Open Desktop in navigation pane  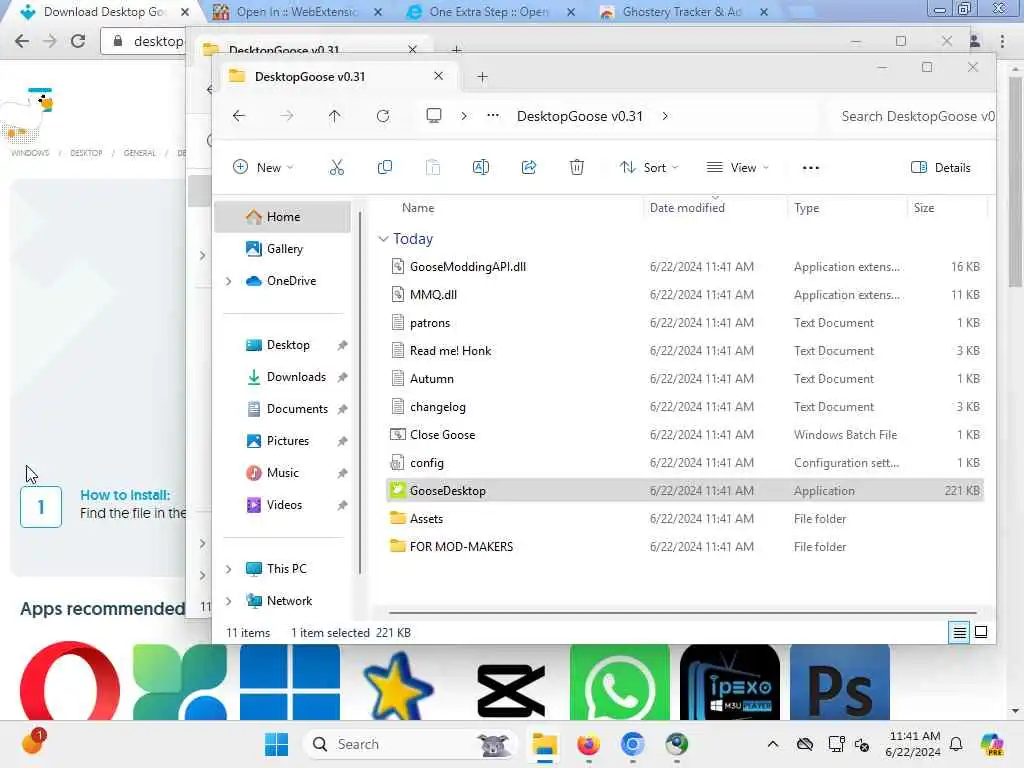(283, 345)
